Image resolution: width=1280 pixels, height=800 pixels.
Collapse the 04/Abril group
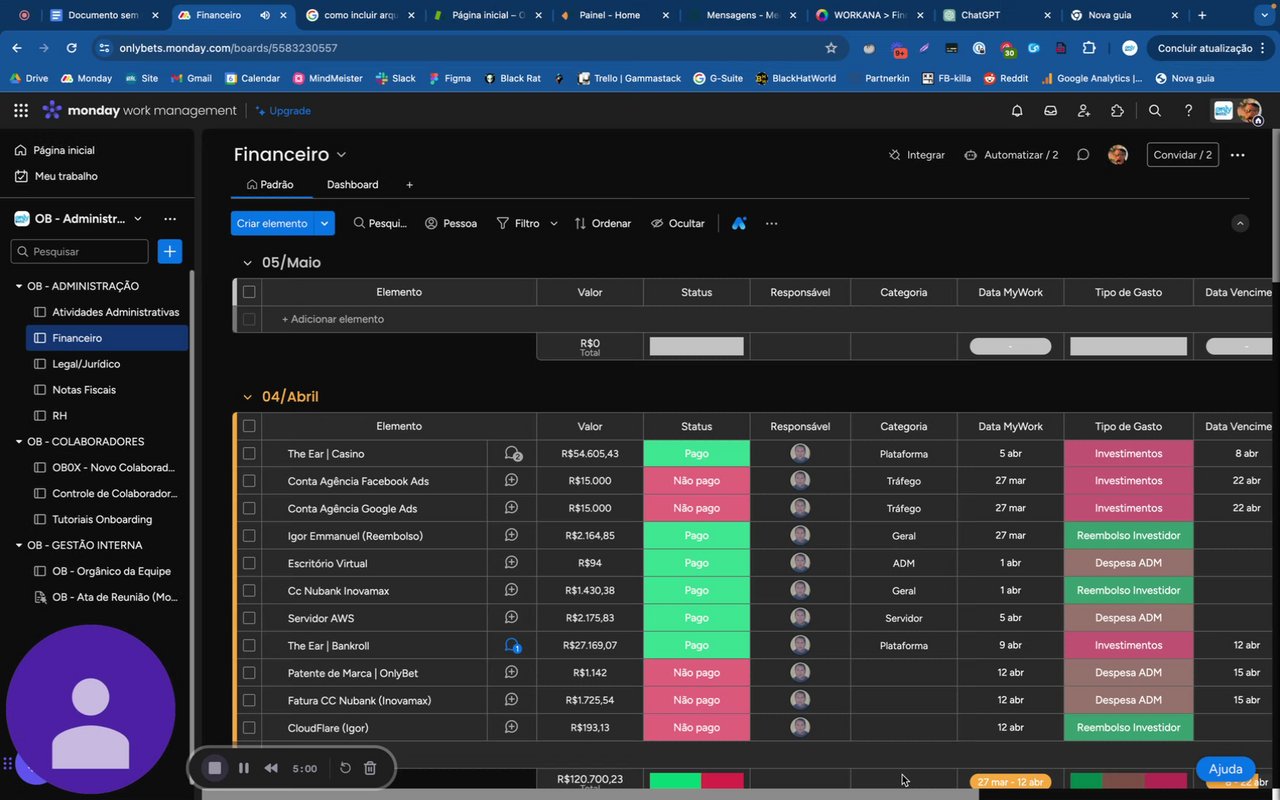(x=248, y=397)
